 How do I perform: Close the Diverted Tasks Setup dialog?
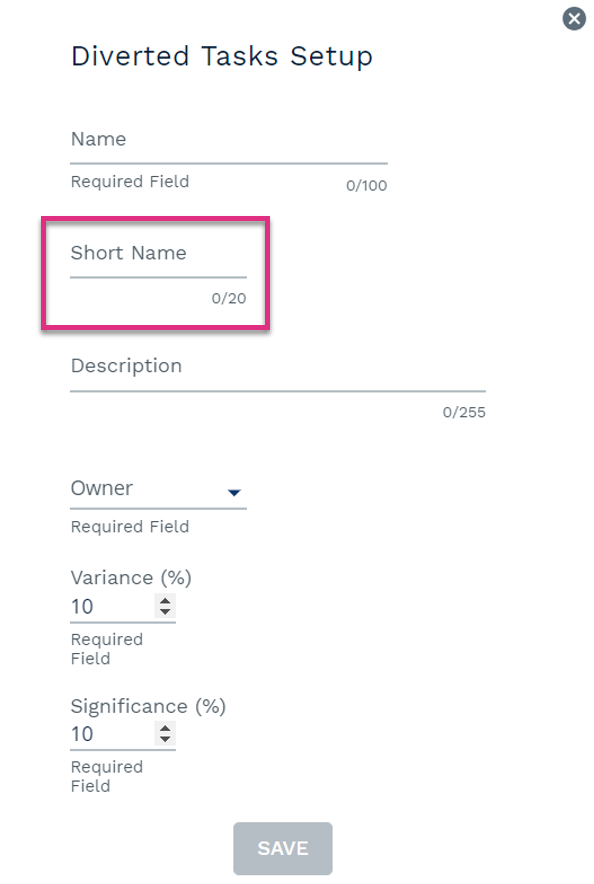tap(574, 19)
